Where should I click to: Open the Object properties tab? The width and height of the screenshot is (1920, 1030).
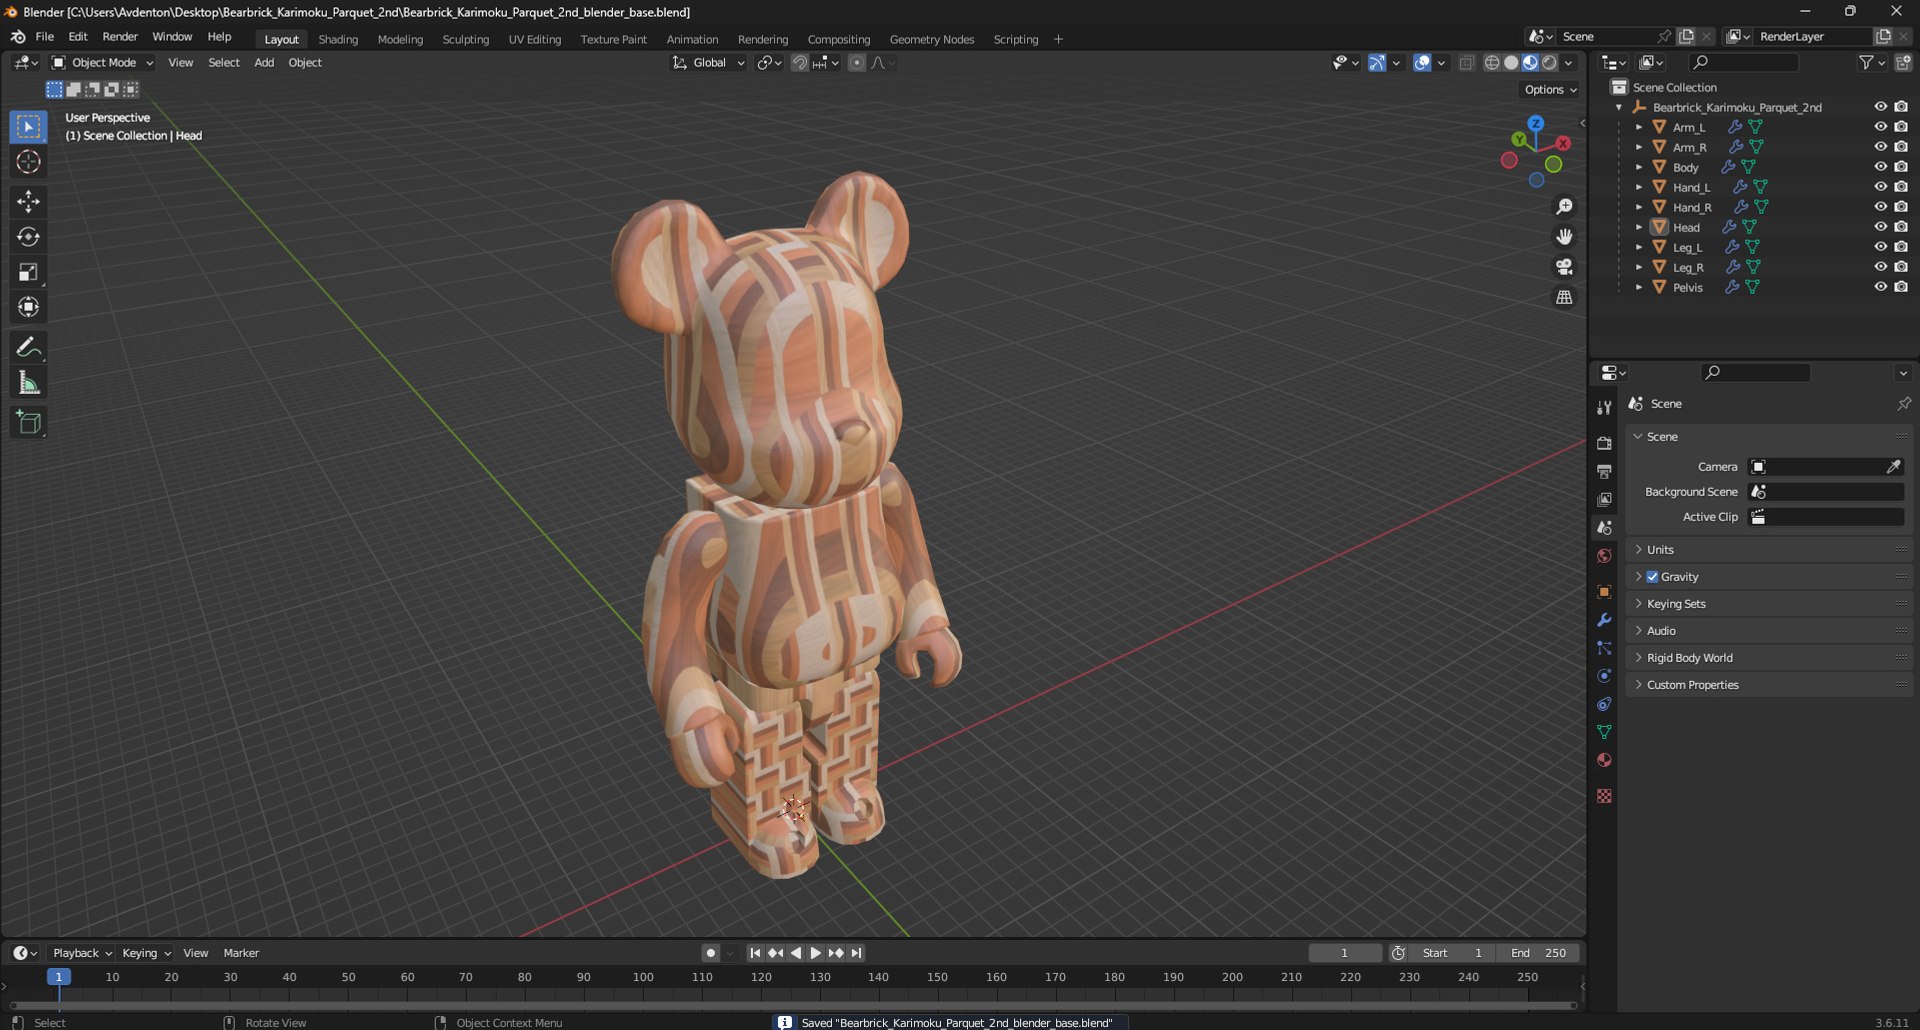coord(1604,592)
